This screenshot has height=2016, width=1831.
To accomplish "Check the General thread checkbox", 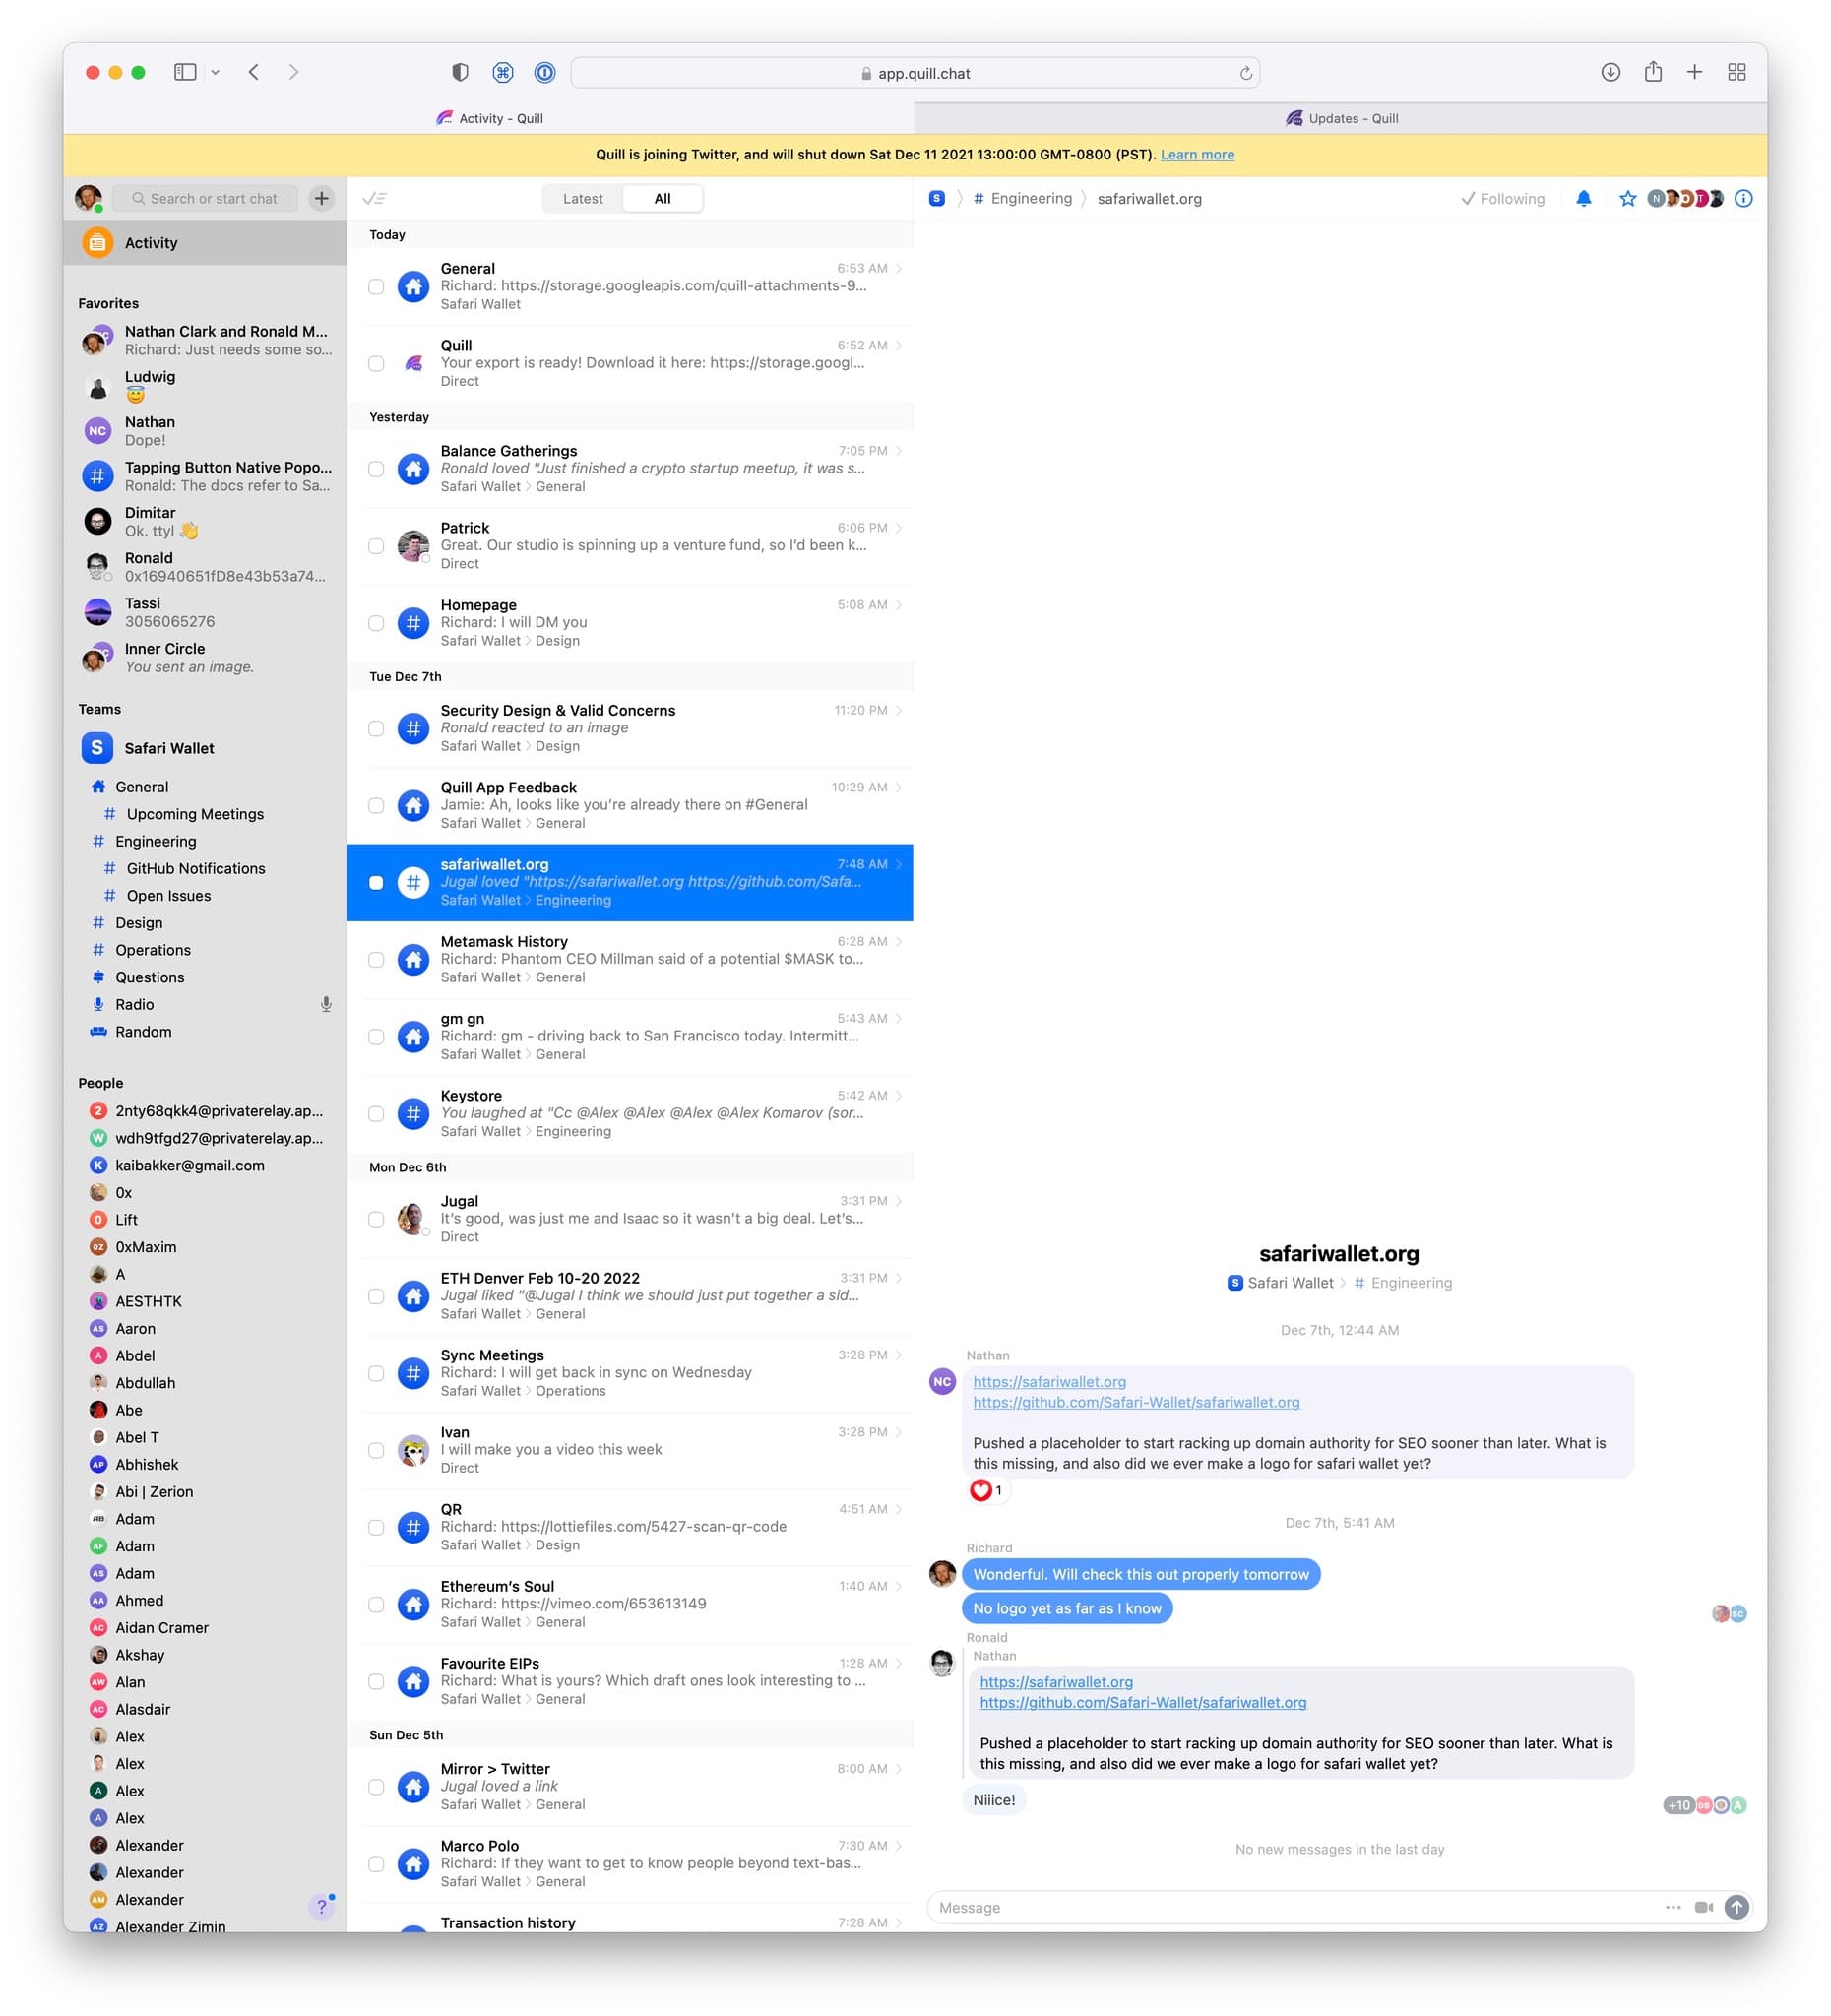I will (x=376, y=287).
